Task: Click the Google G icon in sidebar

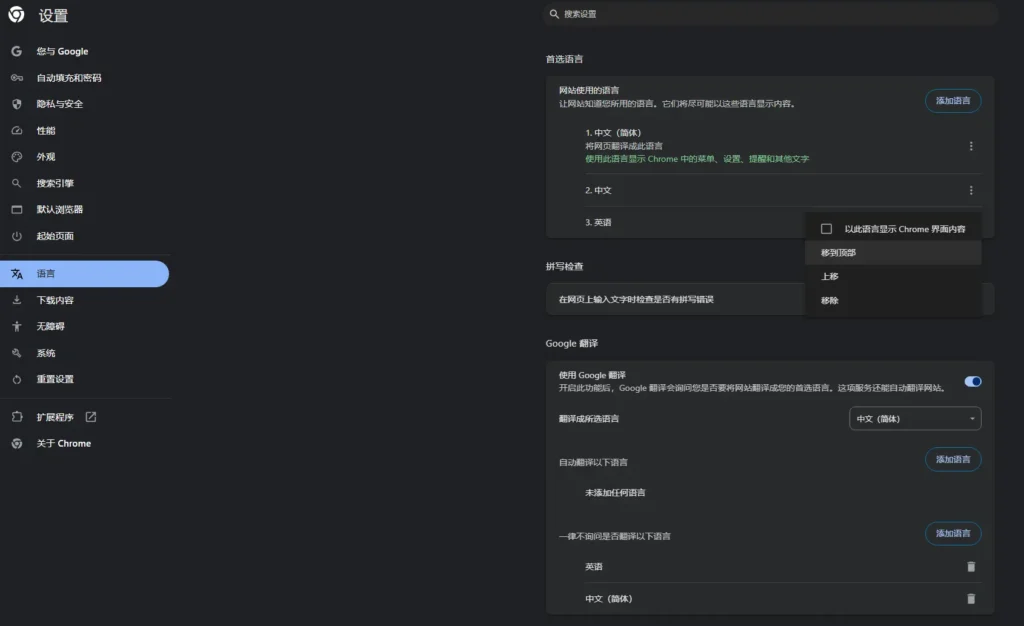Action: point(16,51)
